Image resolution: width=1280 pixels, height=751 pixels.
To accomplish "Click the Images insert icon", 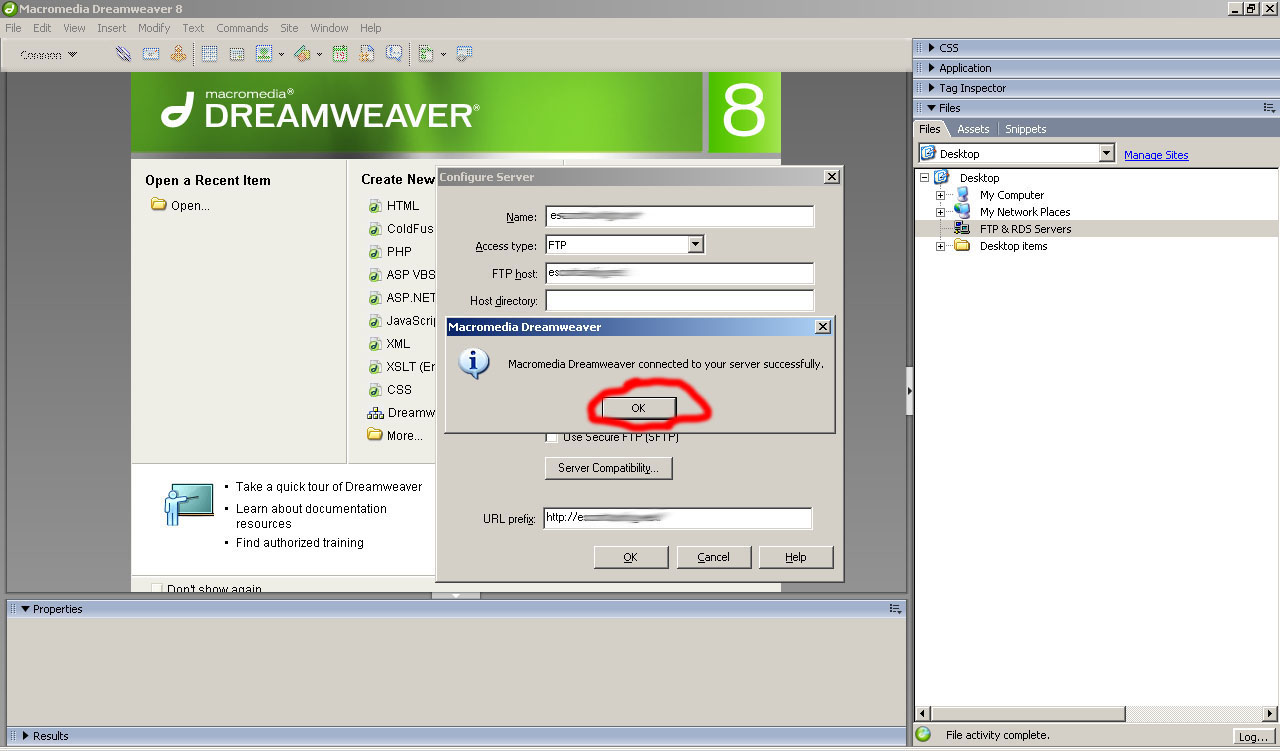I will point(264,54).
